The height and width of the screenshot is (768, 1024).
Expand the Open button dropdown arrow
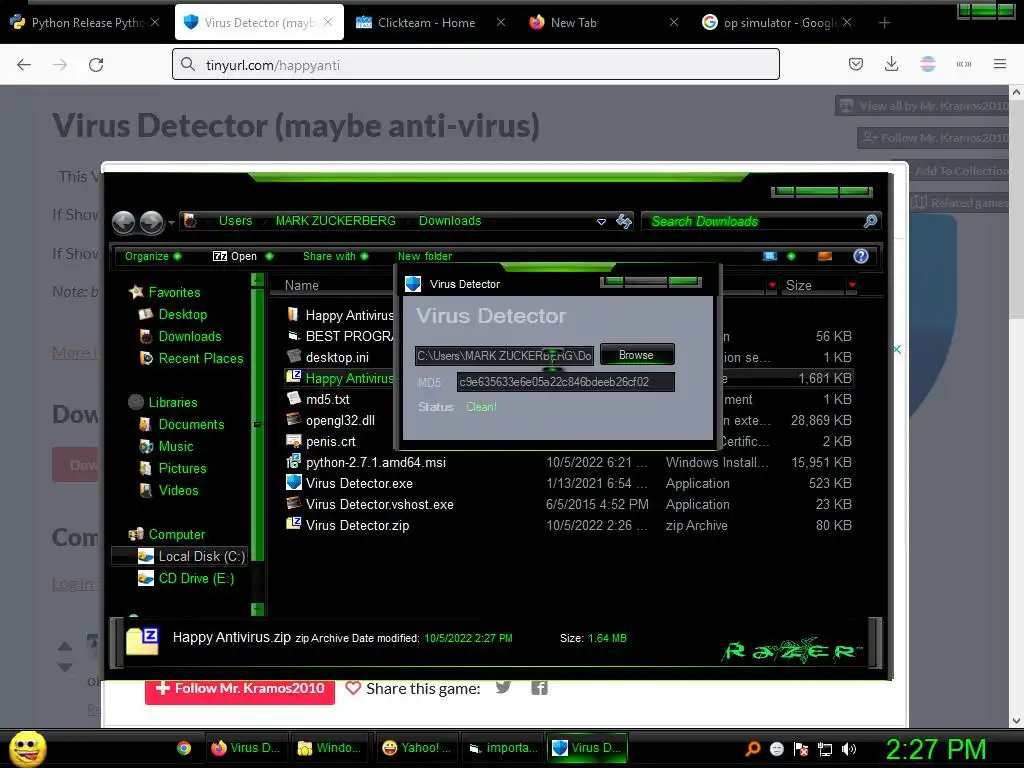(269, 256)
